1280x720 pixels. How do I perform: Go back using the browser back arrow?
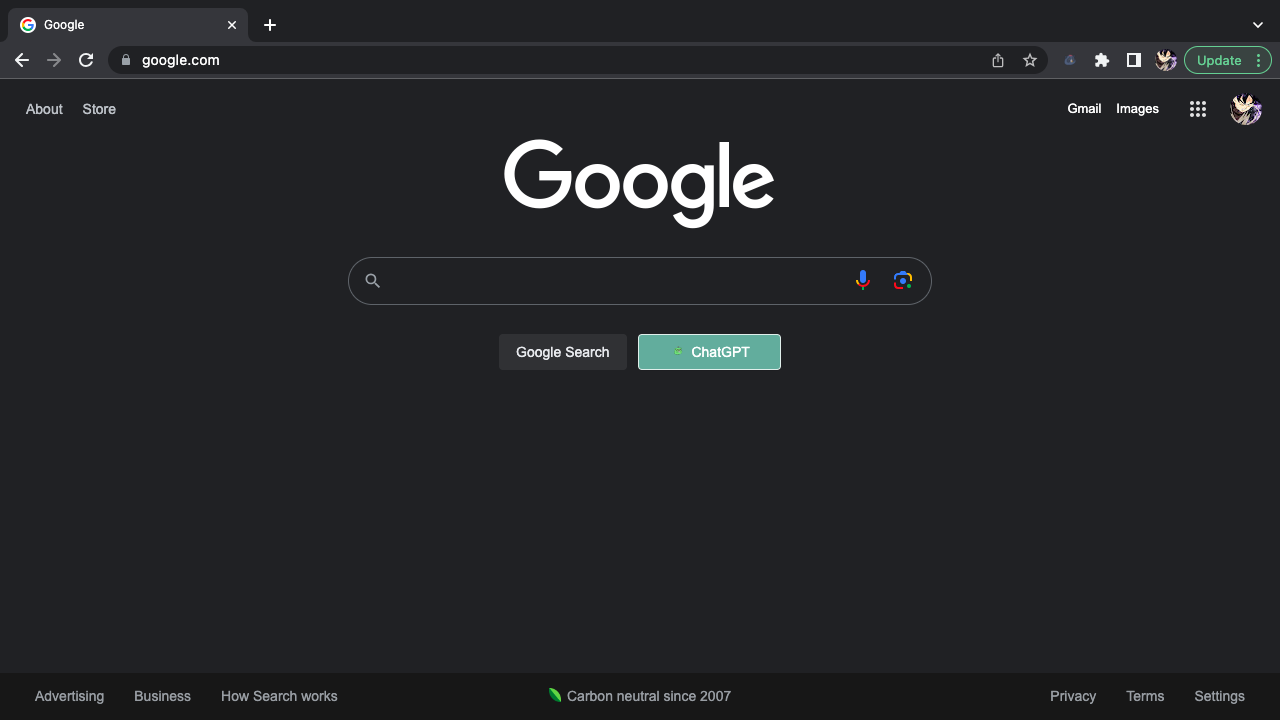click(x=22, y=60)
